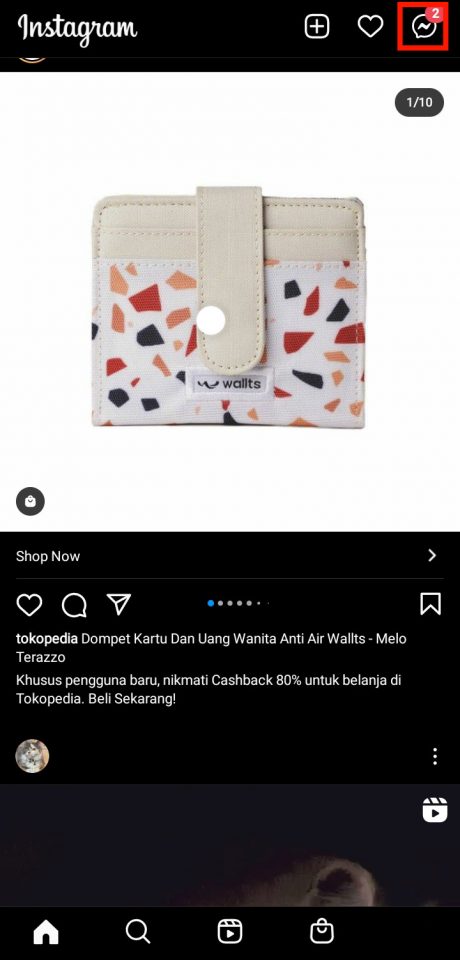This screenshot has width=460, height=960.
Task: Tap the Shop Now link
Action: tap(48, 556)
